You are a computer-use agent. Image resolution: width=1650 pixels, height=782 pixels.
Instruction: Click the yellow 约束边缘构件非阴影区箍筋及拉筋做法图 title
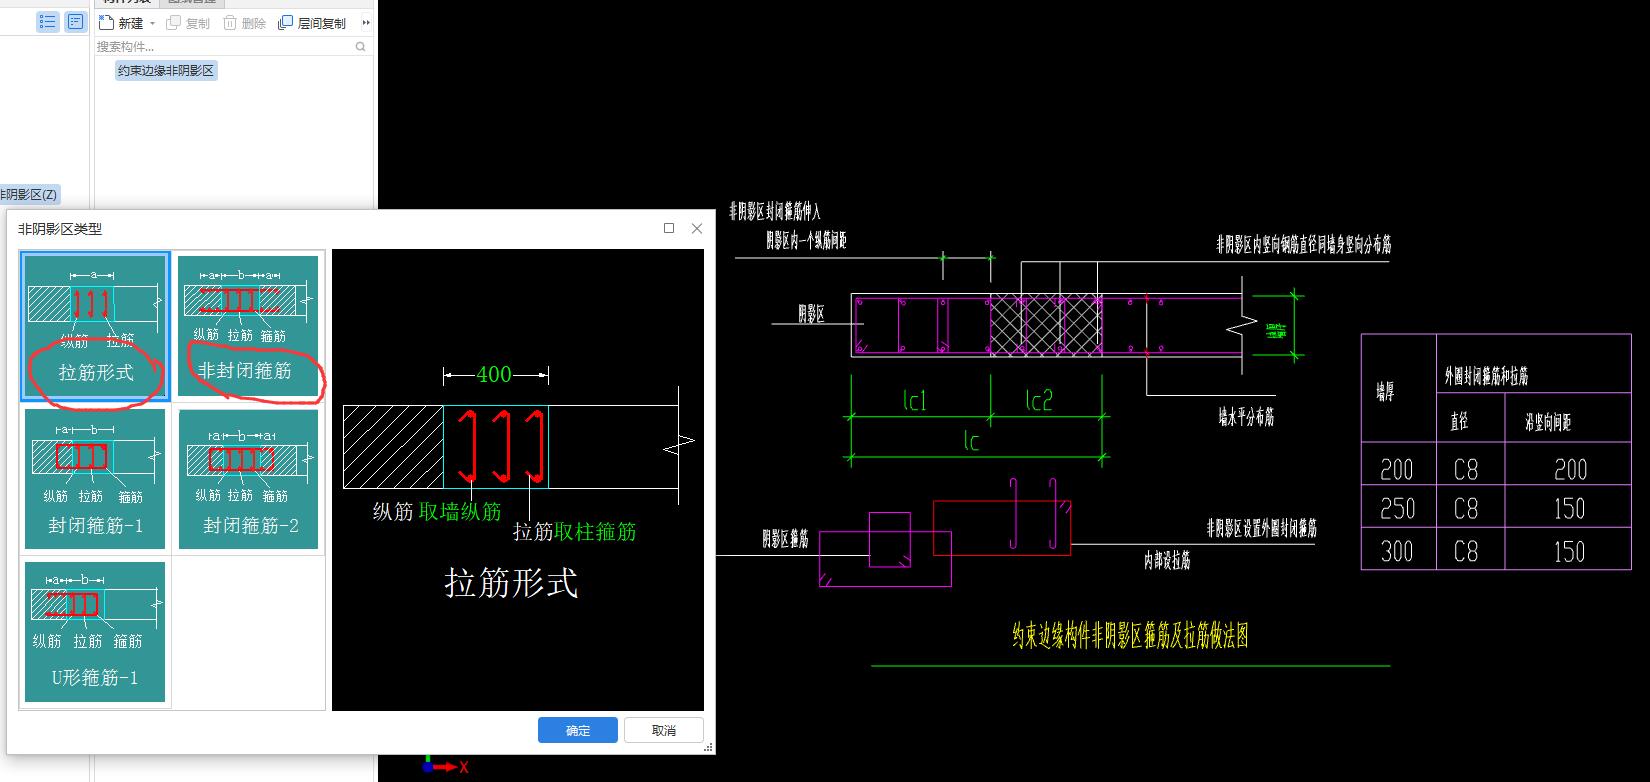point(1130,636)
